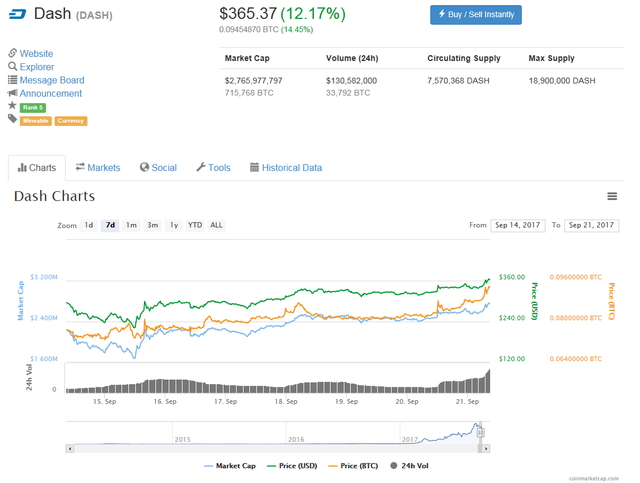Switch to the Charts tab
The width and height of the screenshot is (640, 483).
click(37, 168)
